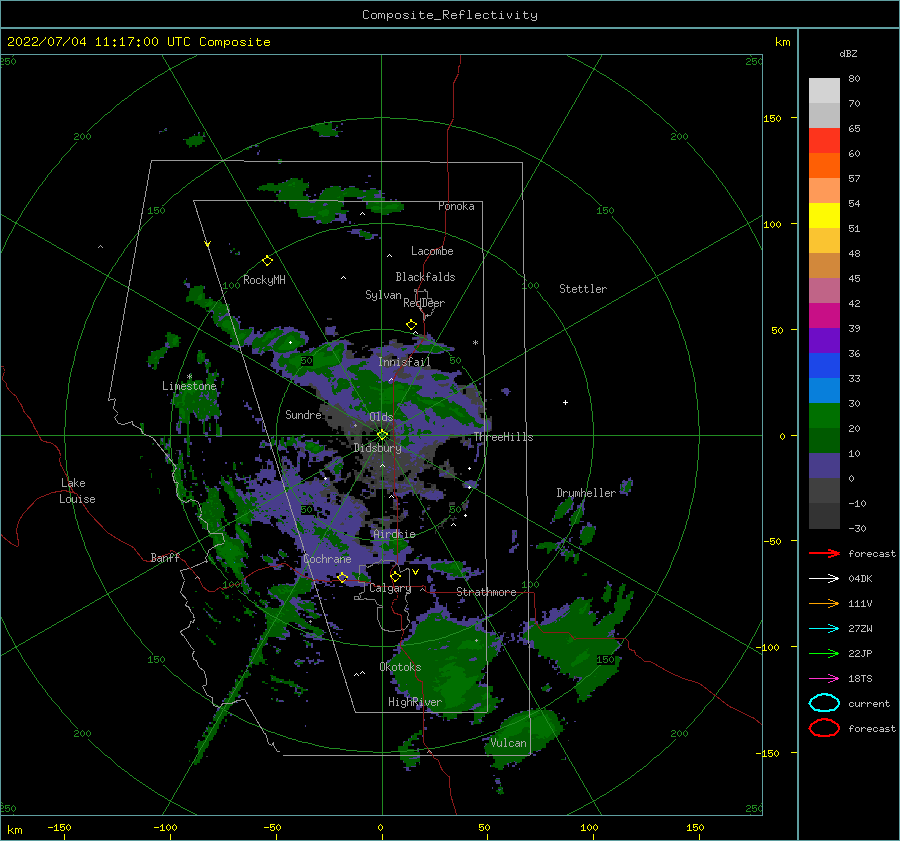The height and width of the screenshot is (841, 900).
Task: Pick the cyan 27ZW arrow symbol
Action: (x=824, y=629)
